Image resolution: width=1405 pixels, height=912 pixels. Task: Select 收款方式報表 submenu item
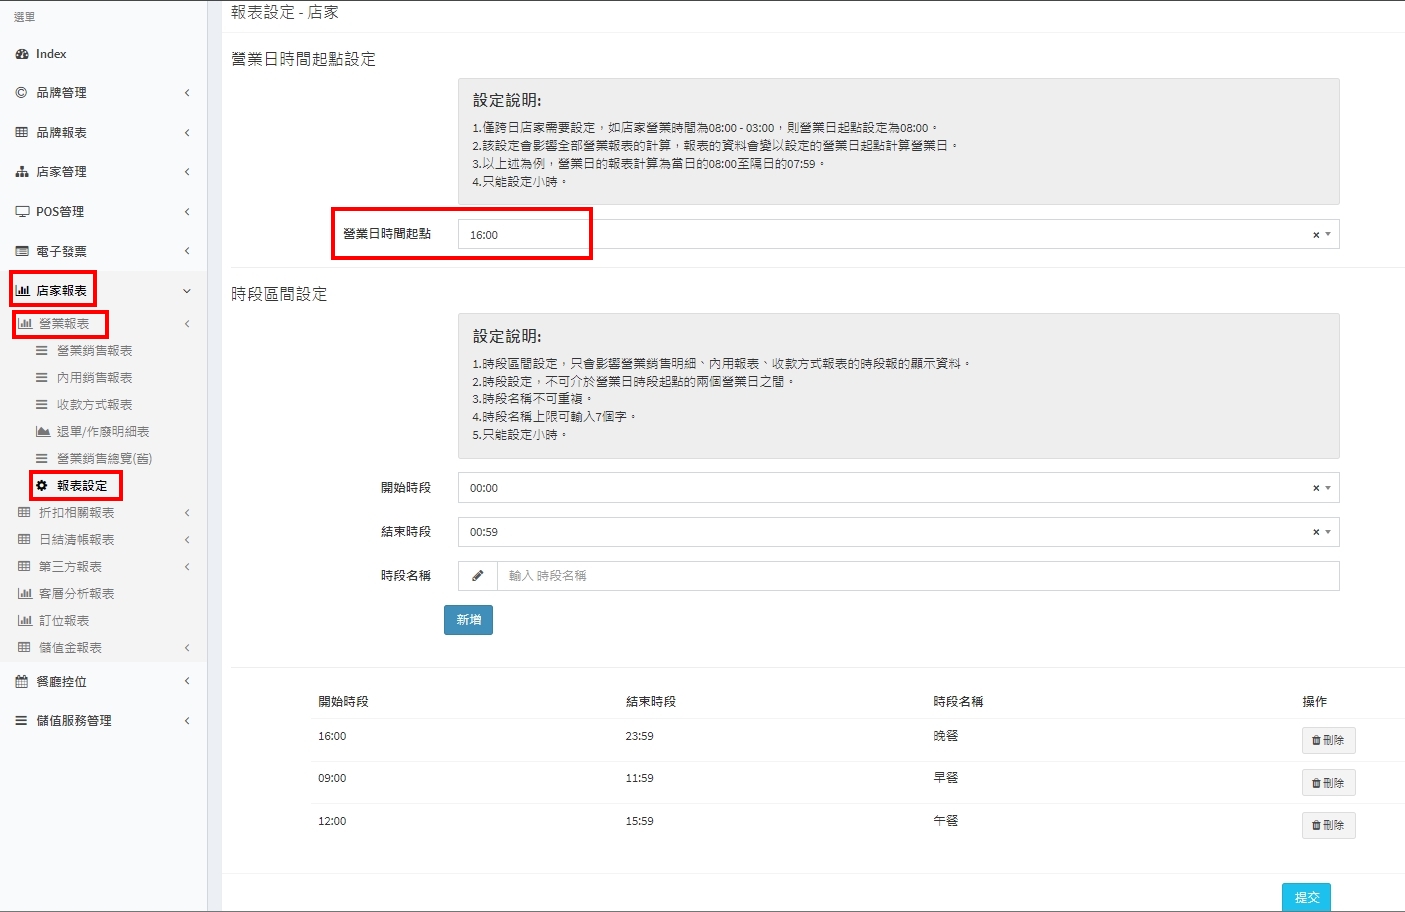coord(94,405)
